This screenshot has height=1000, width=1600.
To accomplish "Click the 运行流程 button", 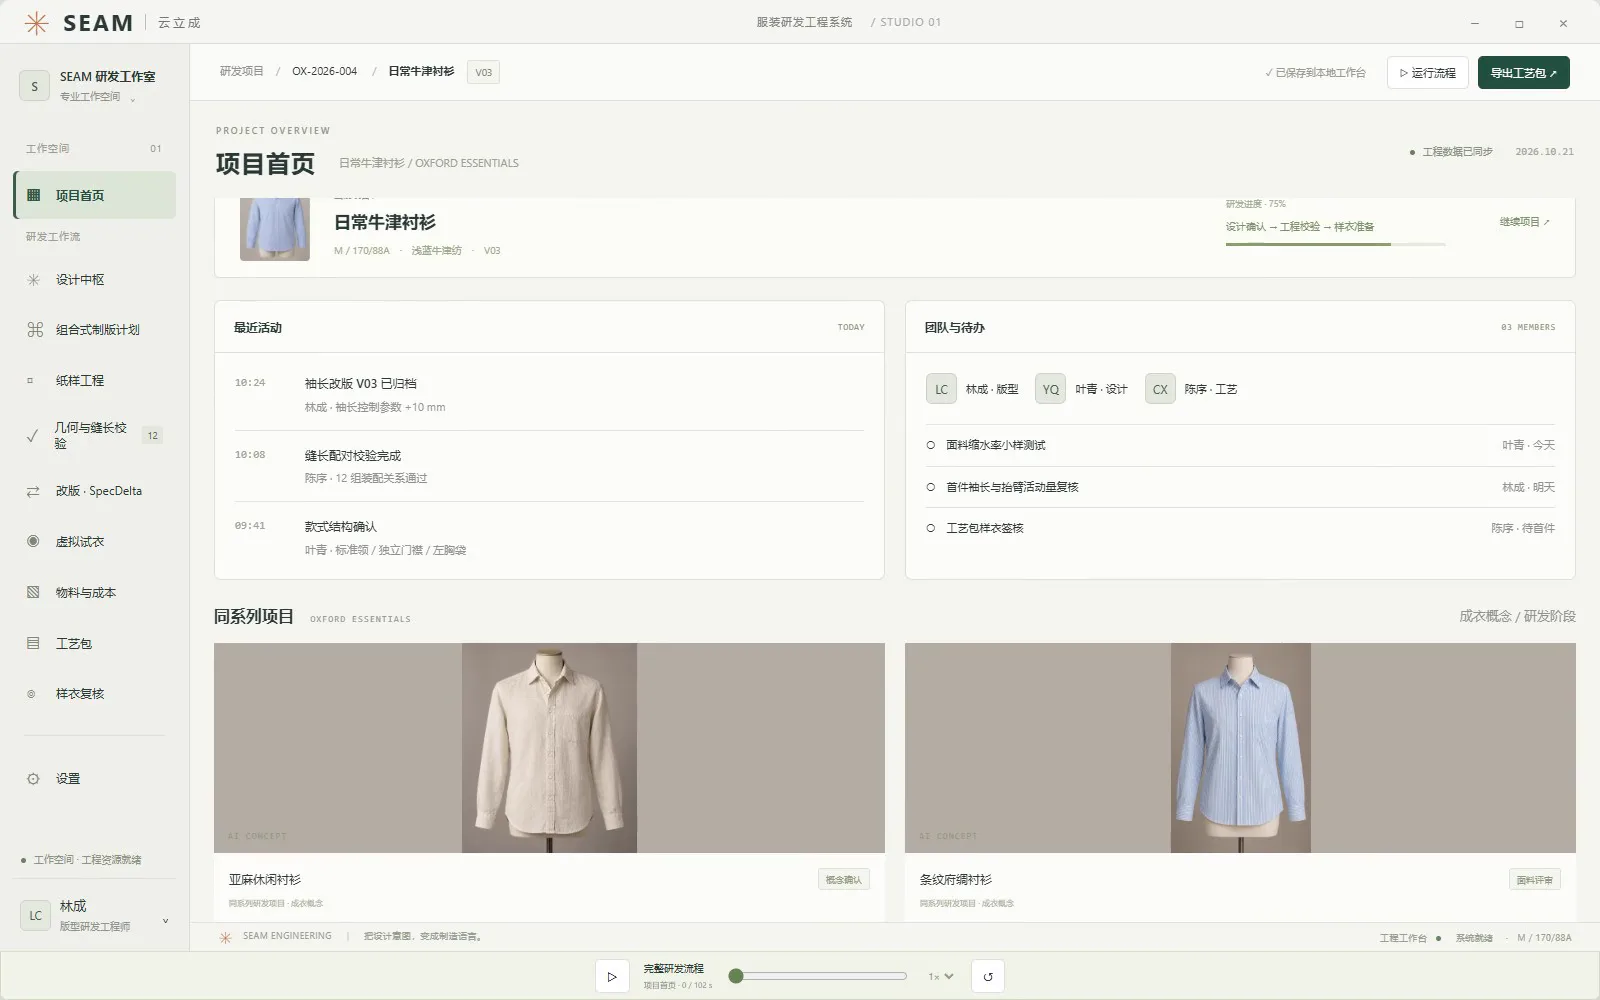I will (1427, 72).
